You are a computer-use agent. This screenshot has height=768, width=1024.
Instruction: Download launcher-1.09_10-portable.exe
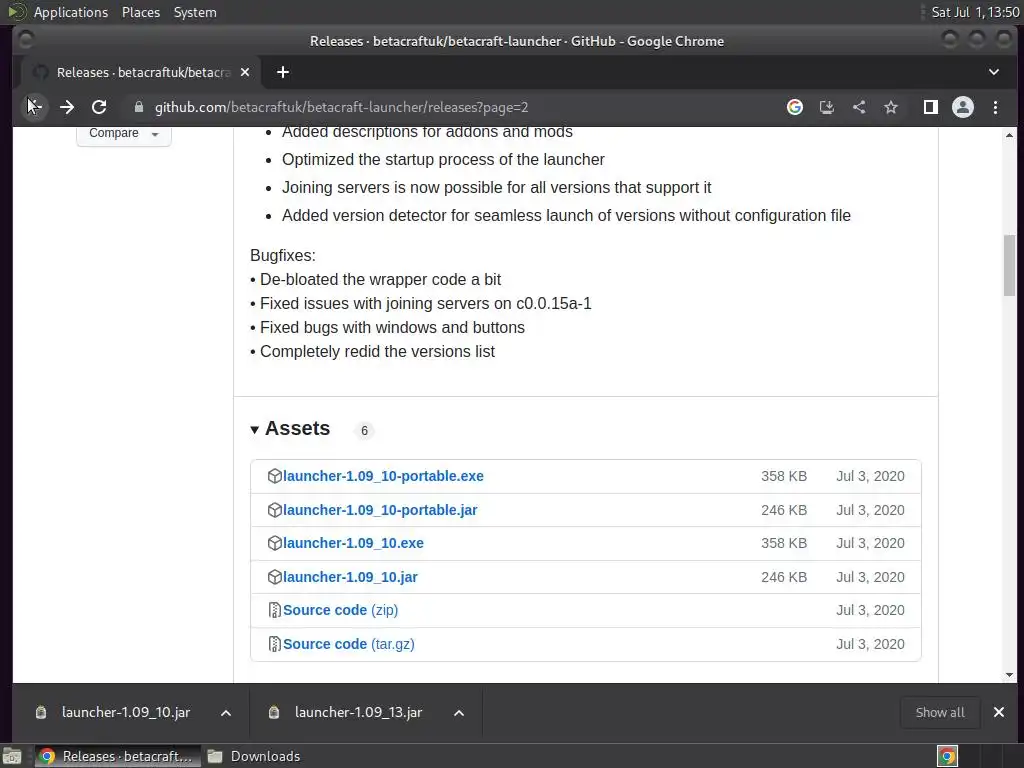pos(383,476)
